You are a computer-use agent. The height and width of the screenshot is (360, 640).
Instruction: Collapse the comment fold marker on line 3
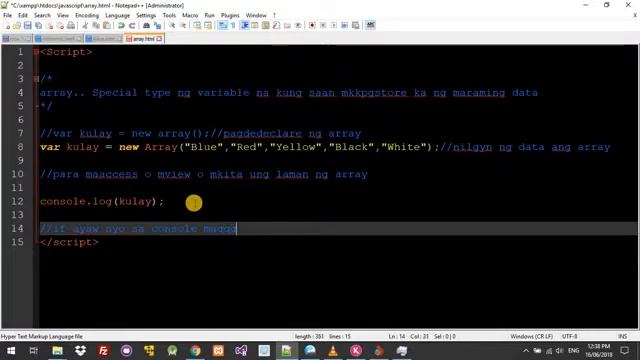click(36, 79)
